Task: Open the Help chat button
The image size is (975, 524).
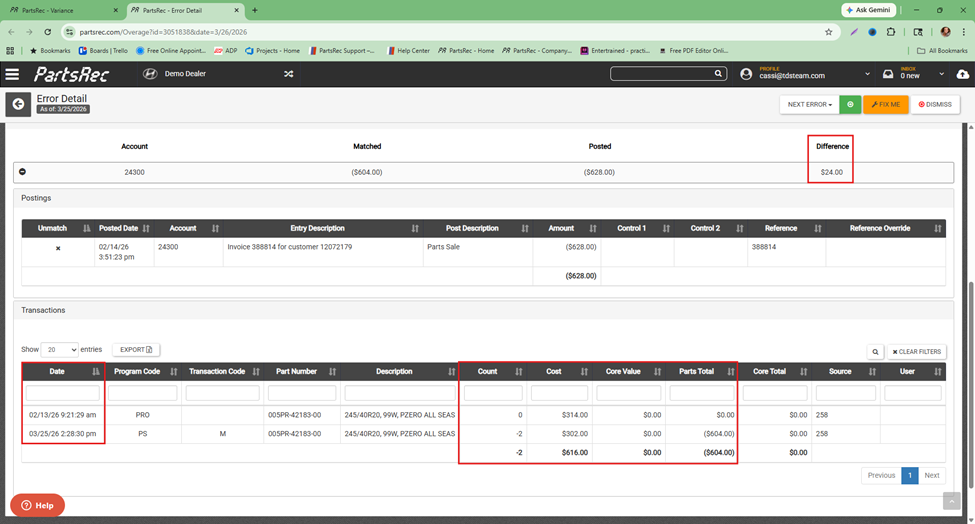Action: tap(37, 505)
